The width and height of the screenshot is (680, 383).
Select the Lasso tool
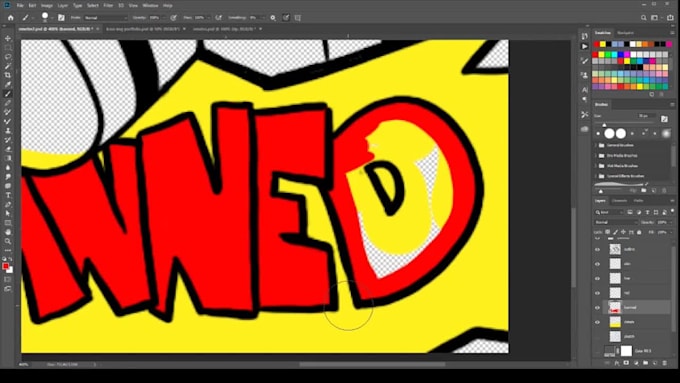[x=8, y=56]
